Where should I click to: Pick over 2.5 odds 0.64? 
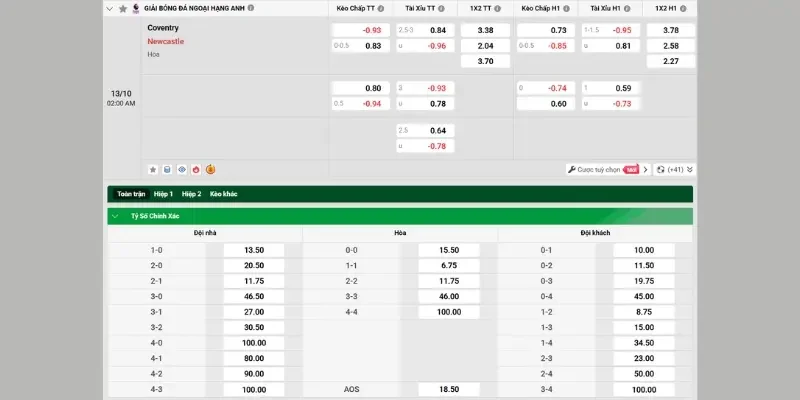[x=426, y=131]
